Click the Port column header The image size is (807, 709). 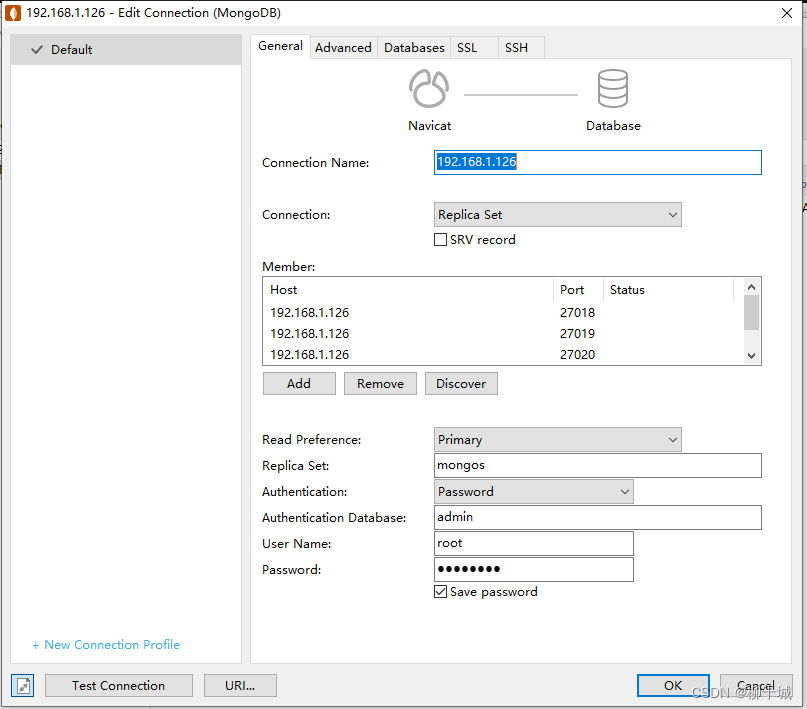point(578,290)
